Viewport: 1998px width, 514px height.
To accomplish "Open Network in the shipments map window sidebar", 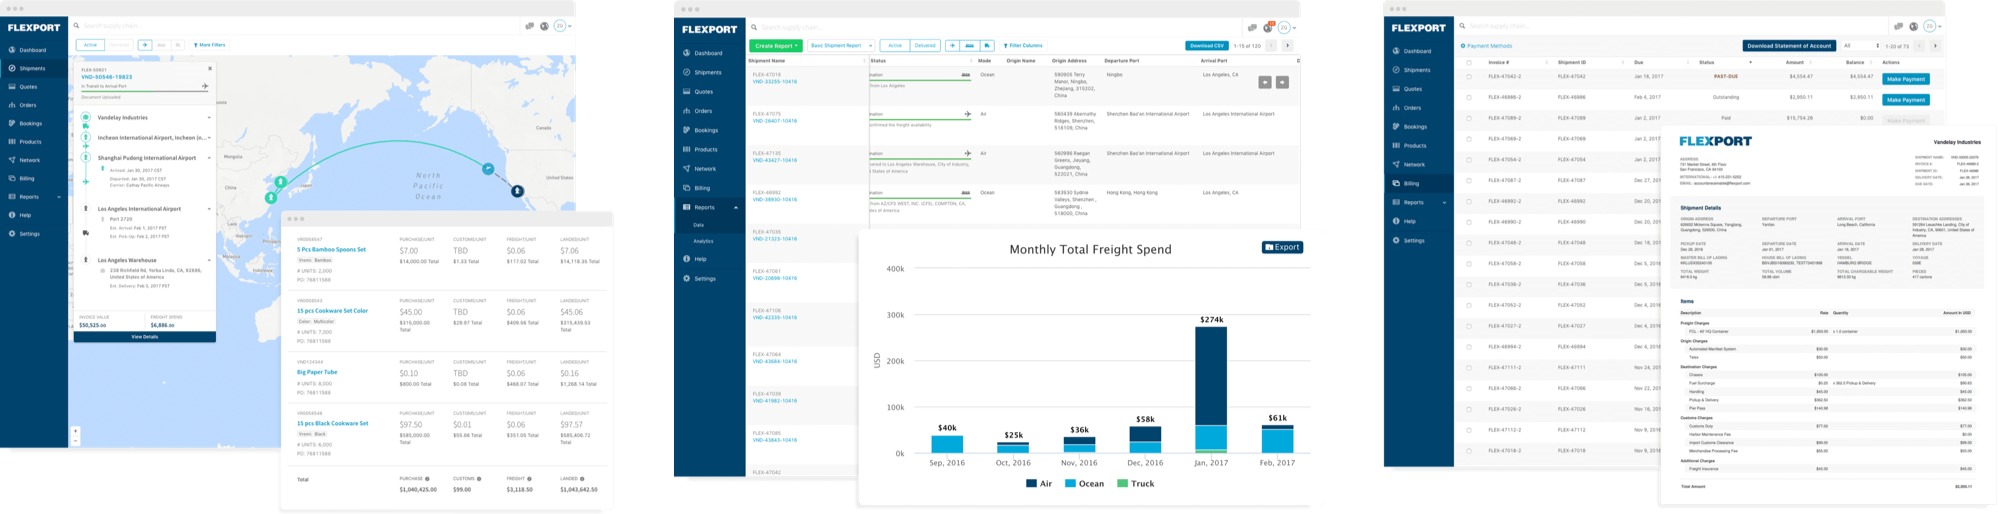I will point(30,160).
